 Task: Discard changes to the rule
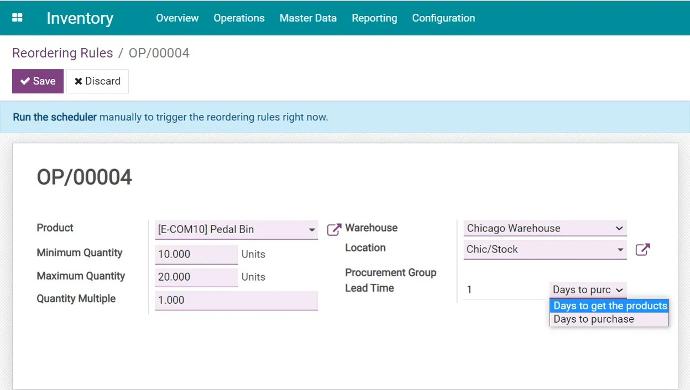(97, 81)
